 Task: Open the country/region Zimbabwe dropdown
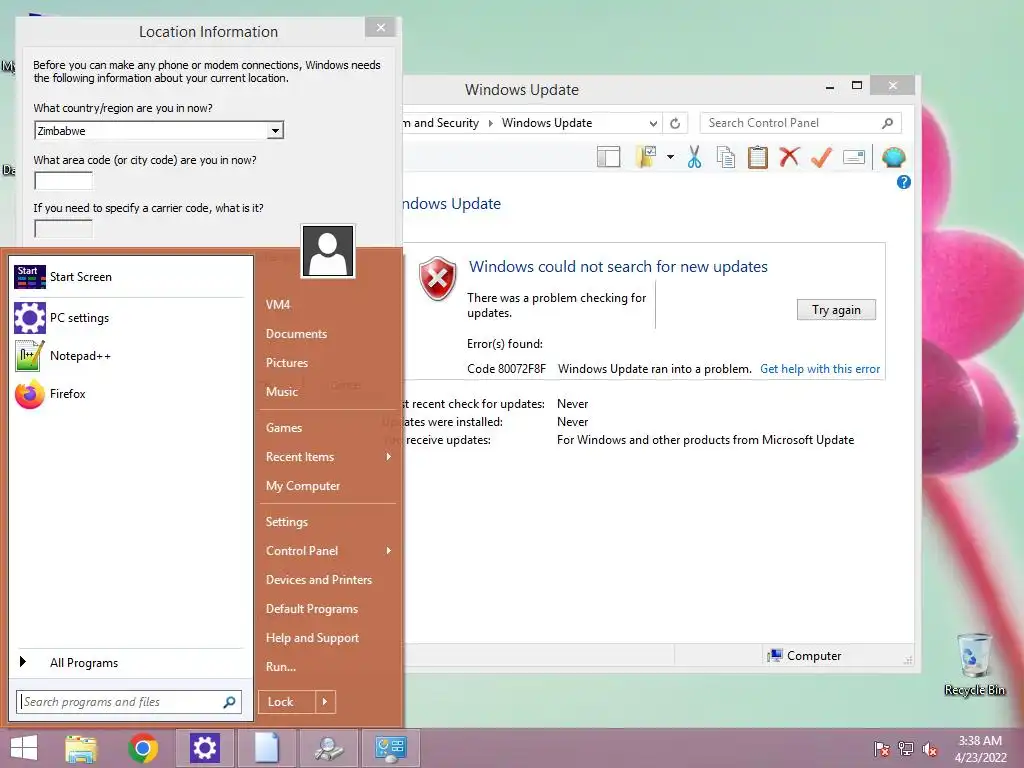275,131
